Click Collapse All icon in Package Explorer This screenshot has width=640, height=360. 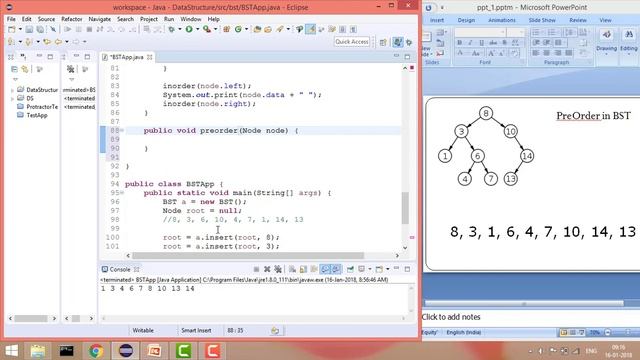pyautogui.click(x=14, y=69)
